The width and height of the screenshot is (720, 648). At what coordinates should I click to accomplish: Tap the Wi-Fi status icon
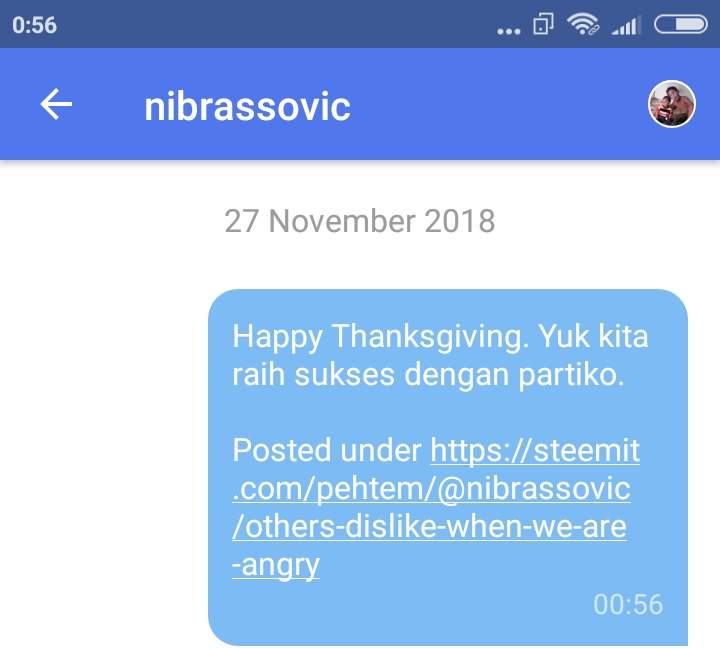[583, 24]
